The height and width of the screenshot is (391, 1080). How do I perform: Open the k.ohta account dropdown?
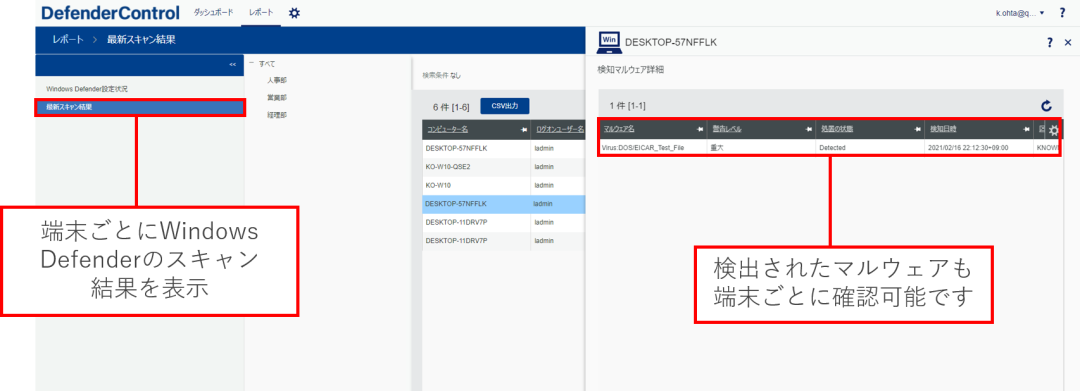tap(1020, 12)
